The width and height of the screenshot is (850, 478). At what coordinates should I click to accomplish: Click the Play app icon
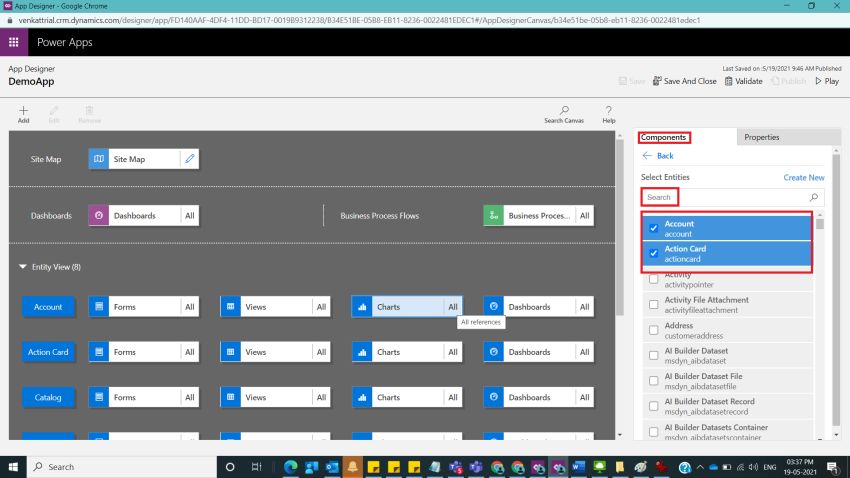(x=819, y=81)
